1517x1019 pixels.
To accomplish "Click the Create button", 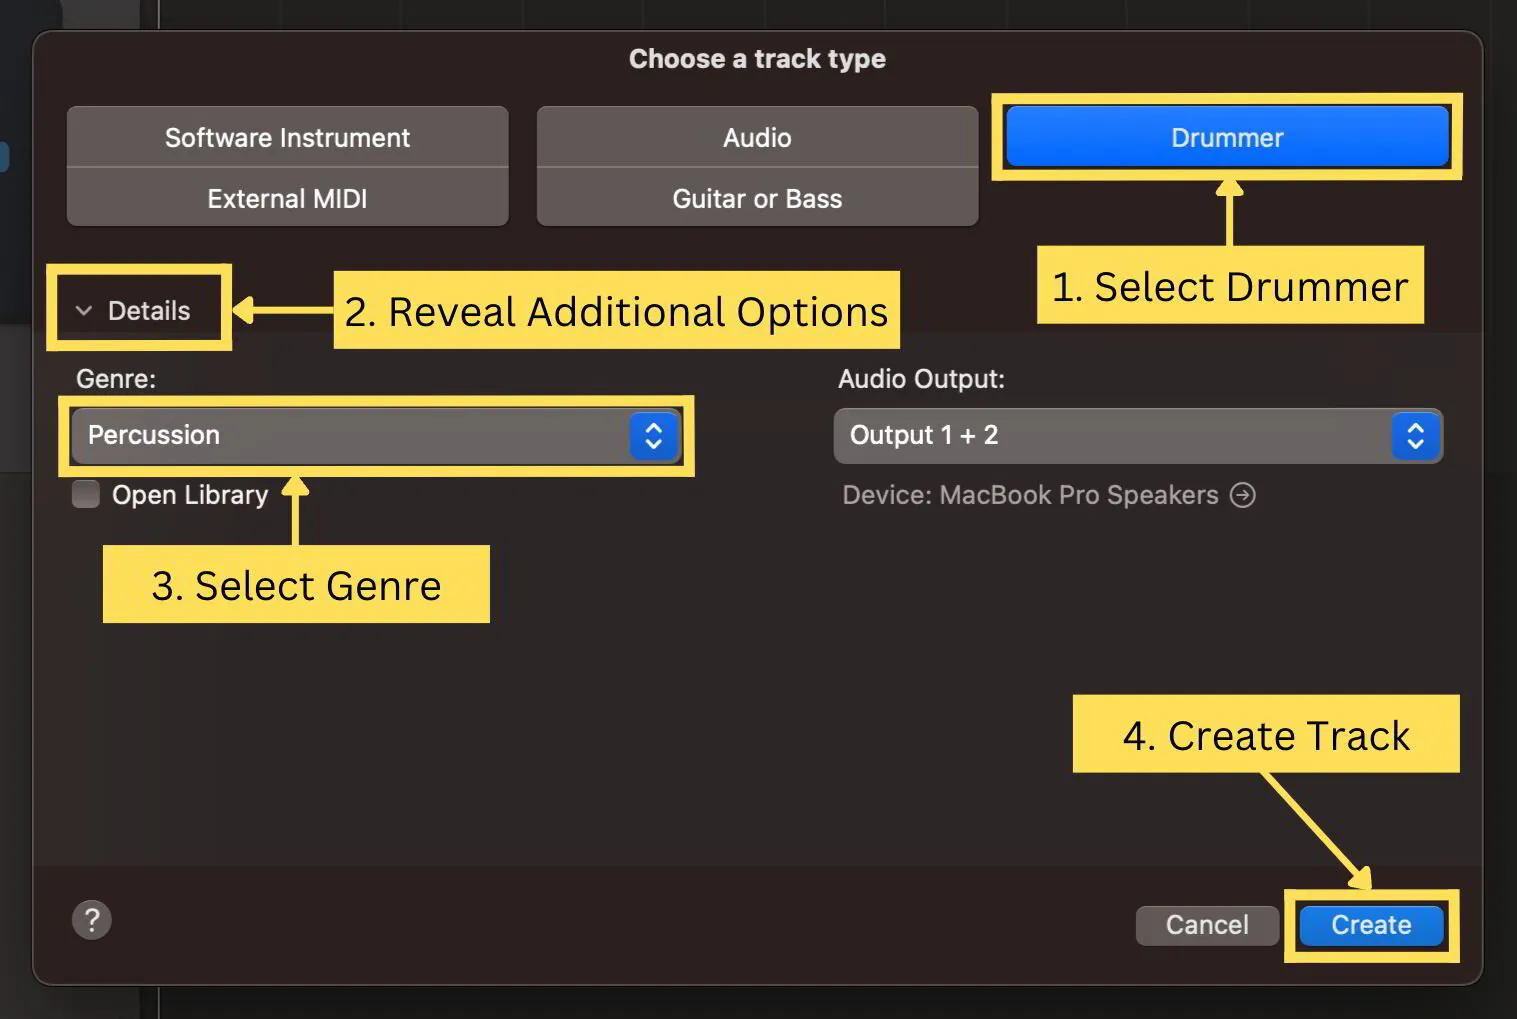I will click(x=1370, y=924).
